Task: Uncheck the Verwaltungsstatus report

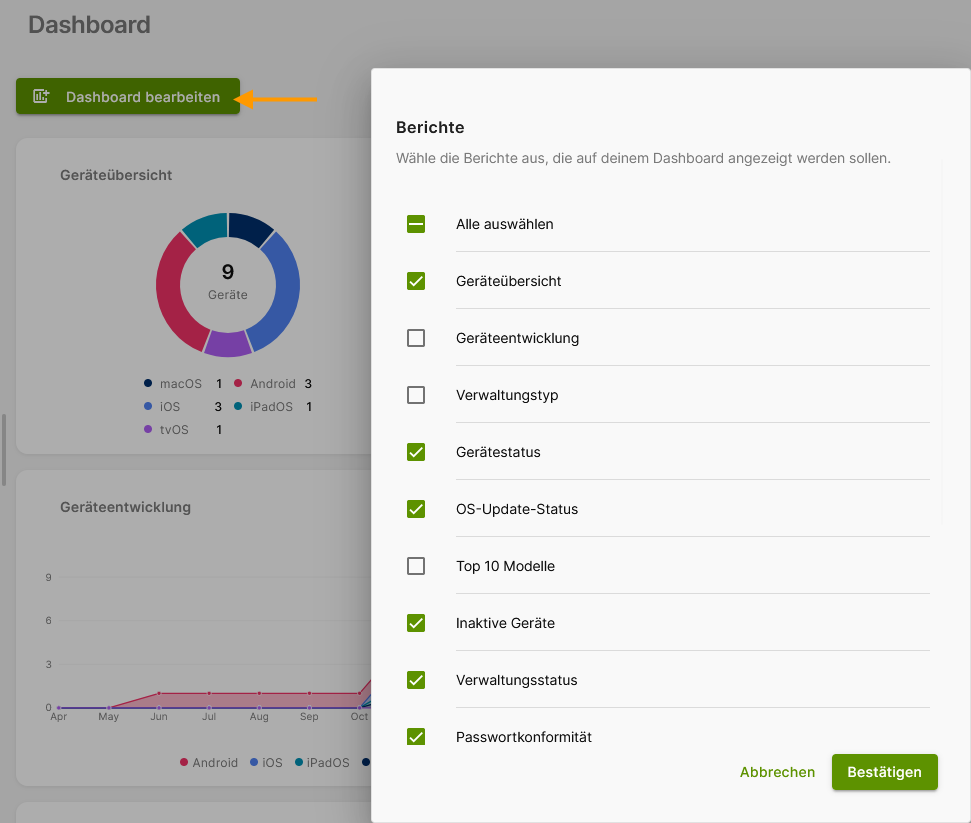Action: coord(416,680)
